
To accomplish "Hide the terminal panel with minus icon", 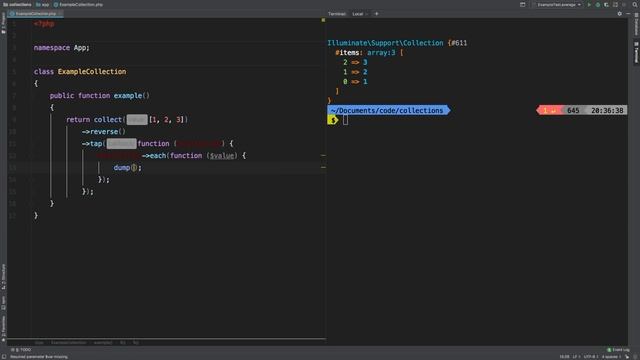I will (x=628, y=13).
